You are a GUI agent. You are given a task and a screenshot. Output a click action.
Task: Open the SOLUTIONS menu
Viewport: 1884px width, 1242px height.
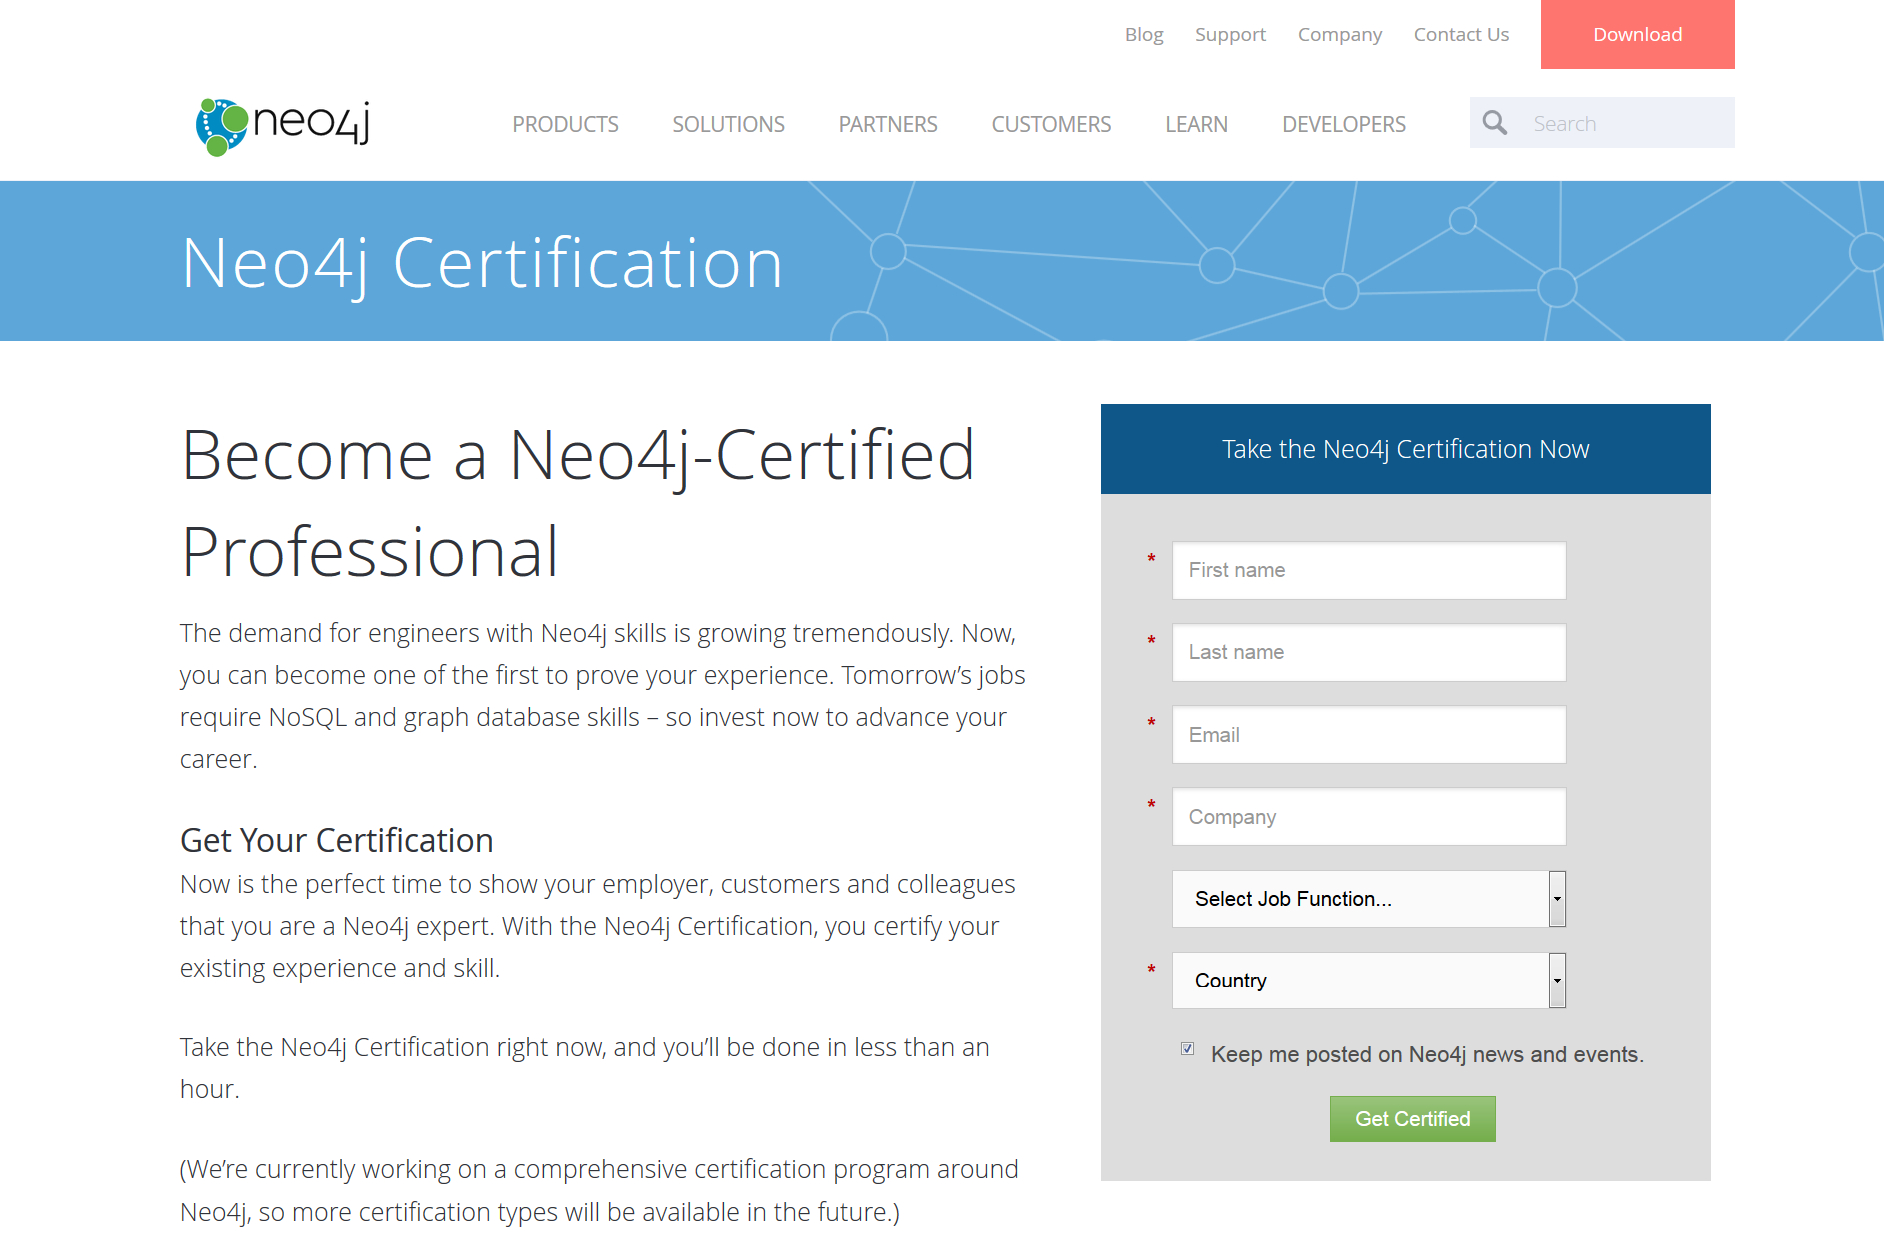[728, 124]
